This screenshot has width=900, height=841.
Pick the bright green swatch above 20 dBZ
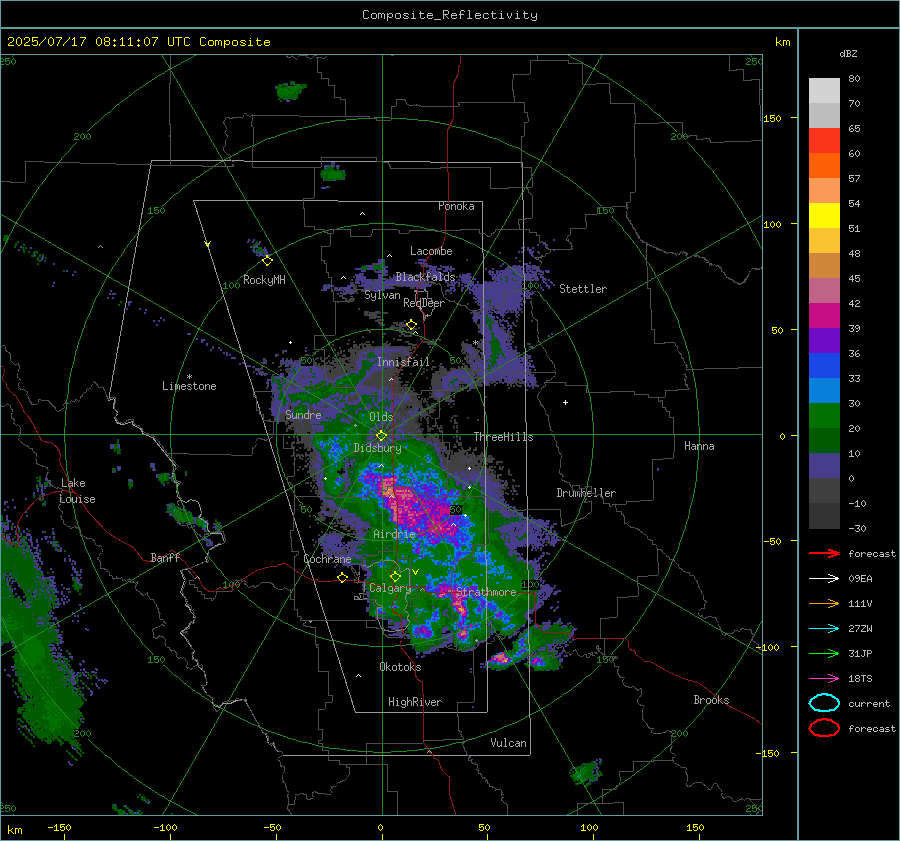(x=824, y=416)
